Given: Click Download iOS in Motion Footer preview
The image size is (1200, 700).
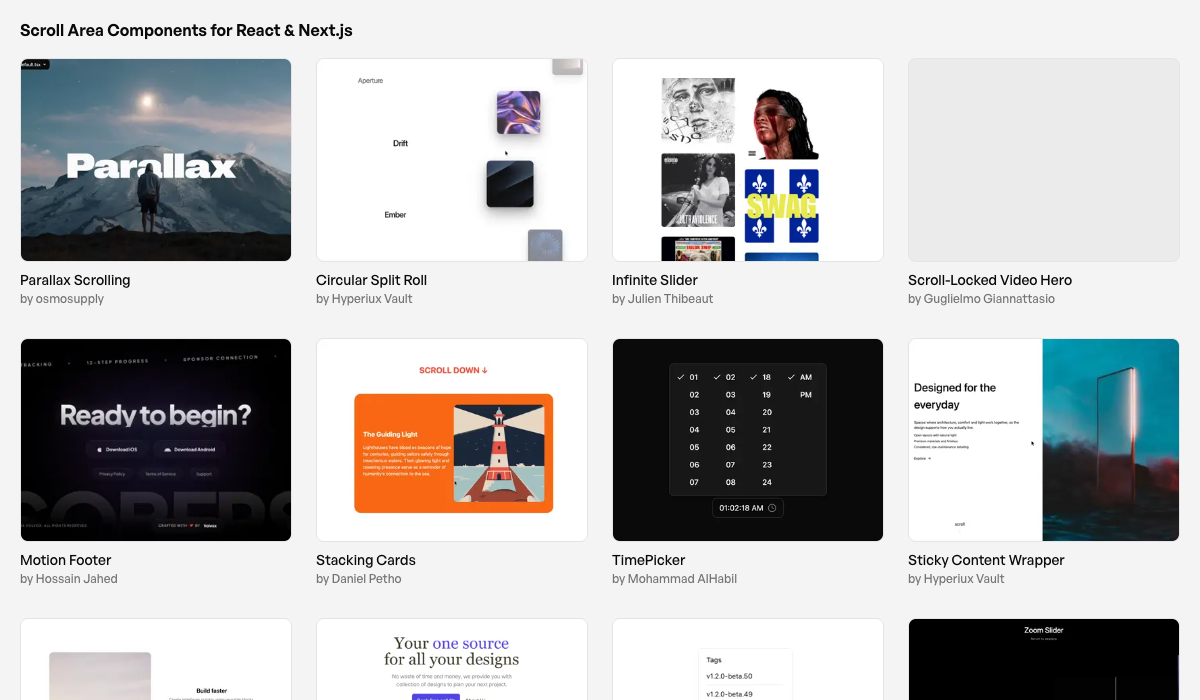Looking at the screenshot, I should (x=116, y=449).
